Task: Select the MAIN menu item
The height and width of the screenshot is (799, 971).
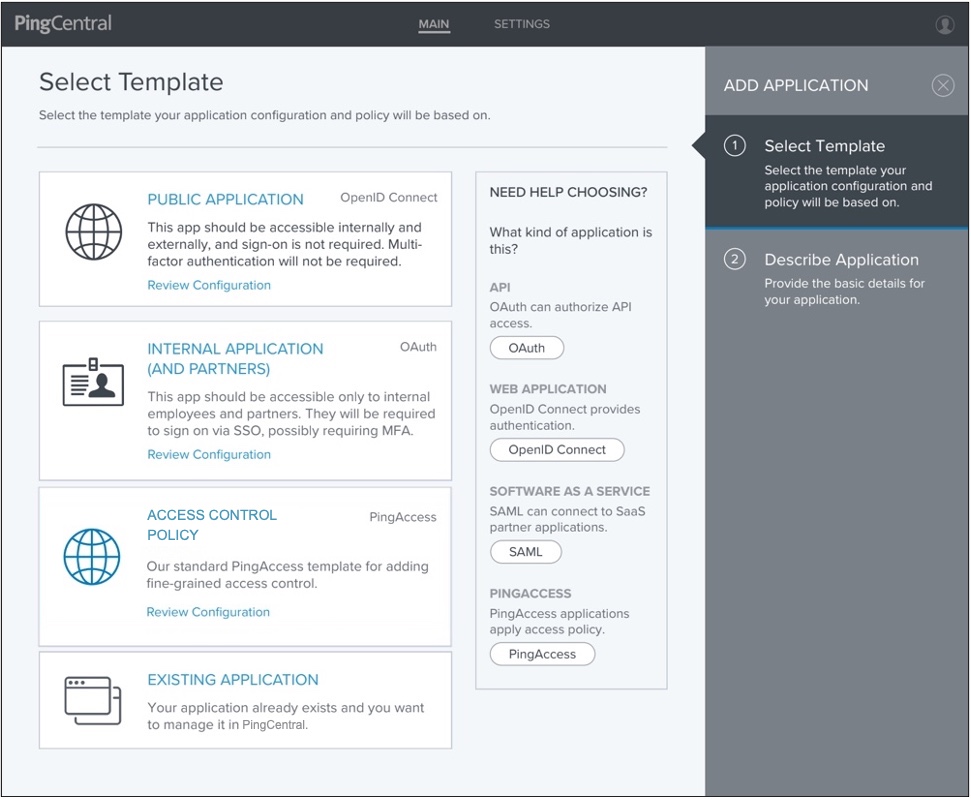Action: (433, 24)
